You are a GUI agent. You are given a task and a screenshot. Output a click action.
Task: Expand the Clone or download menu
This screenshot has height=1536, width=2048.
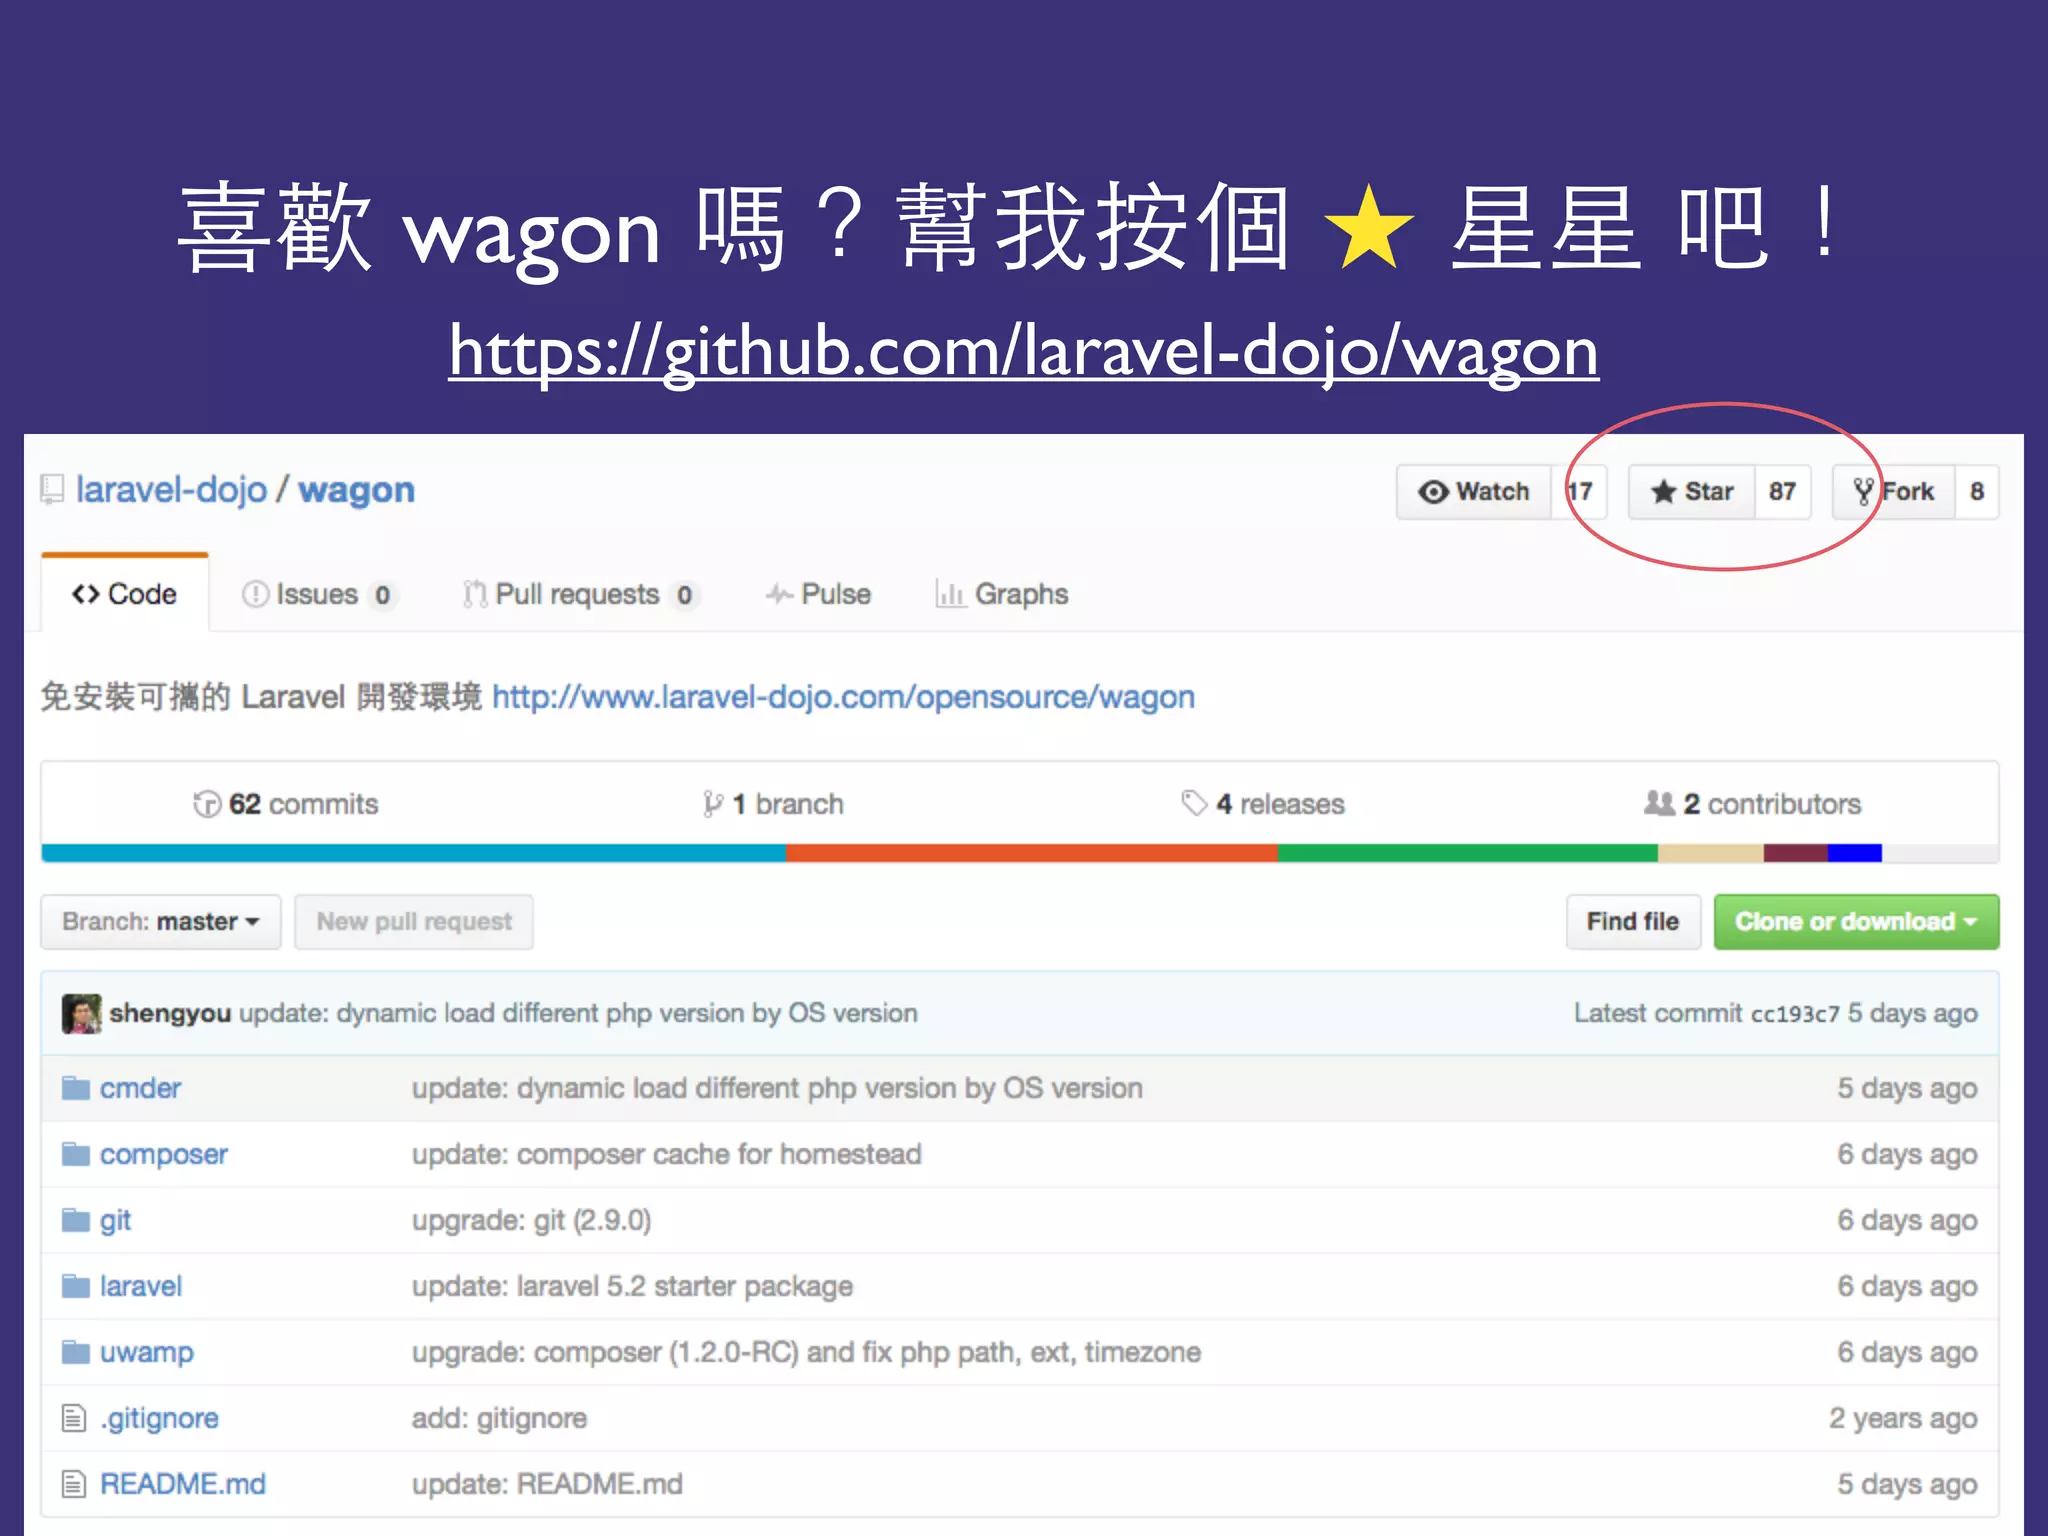1856,922
